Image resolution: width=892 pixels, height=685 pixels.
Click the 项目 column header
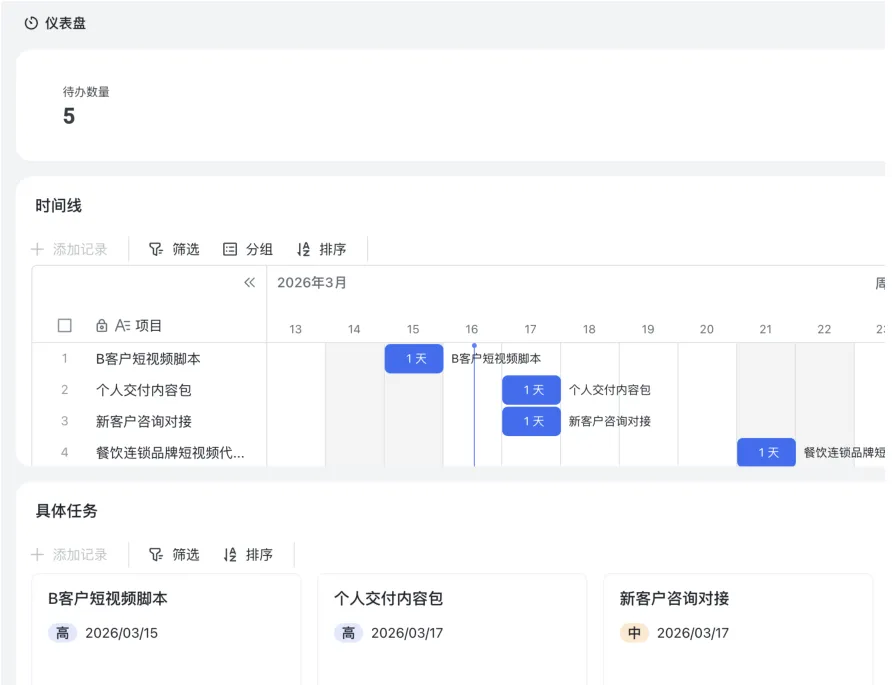pos(148,325)
